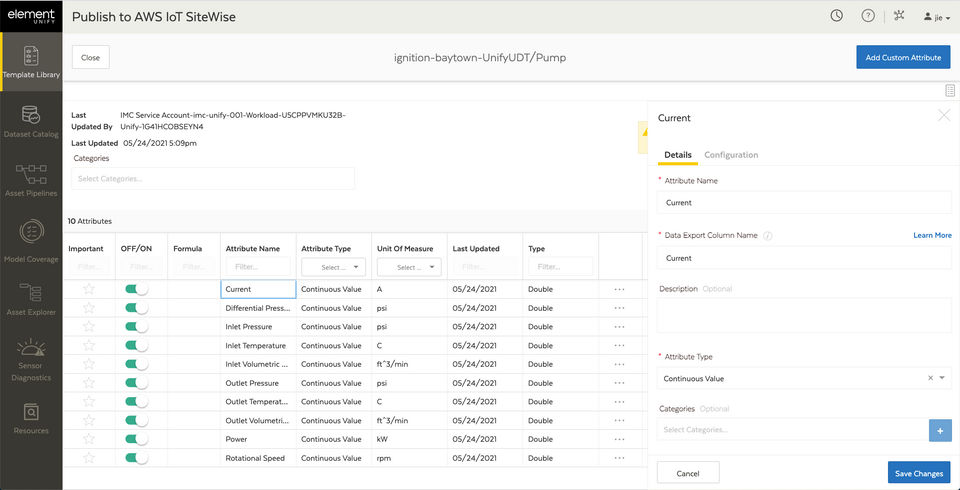Click the Attribute Name column filter box

258,267
